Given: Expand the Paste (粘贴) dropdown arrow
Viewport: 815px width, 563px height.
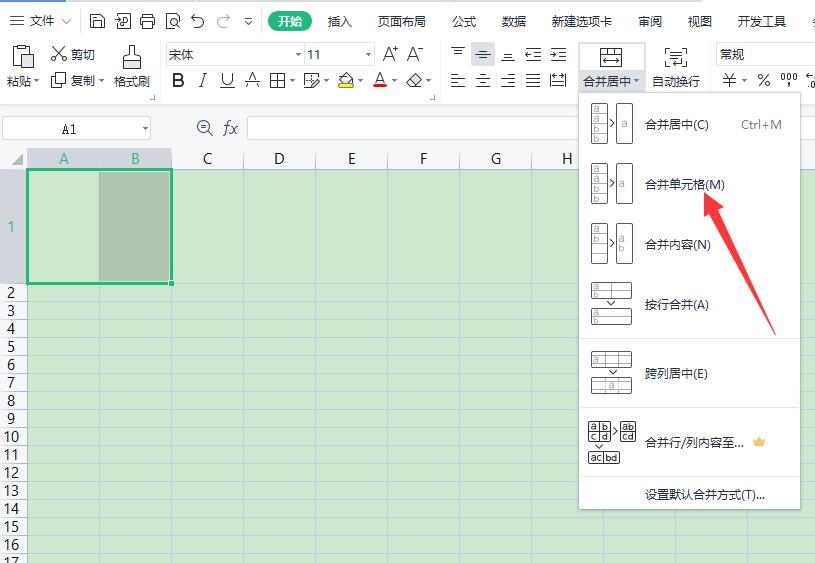Looking at the screenshot, I should 36,81.
